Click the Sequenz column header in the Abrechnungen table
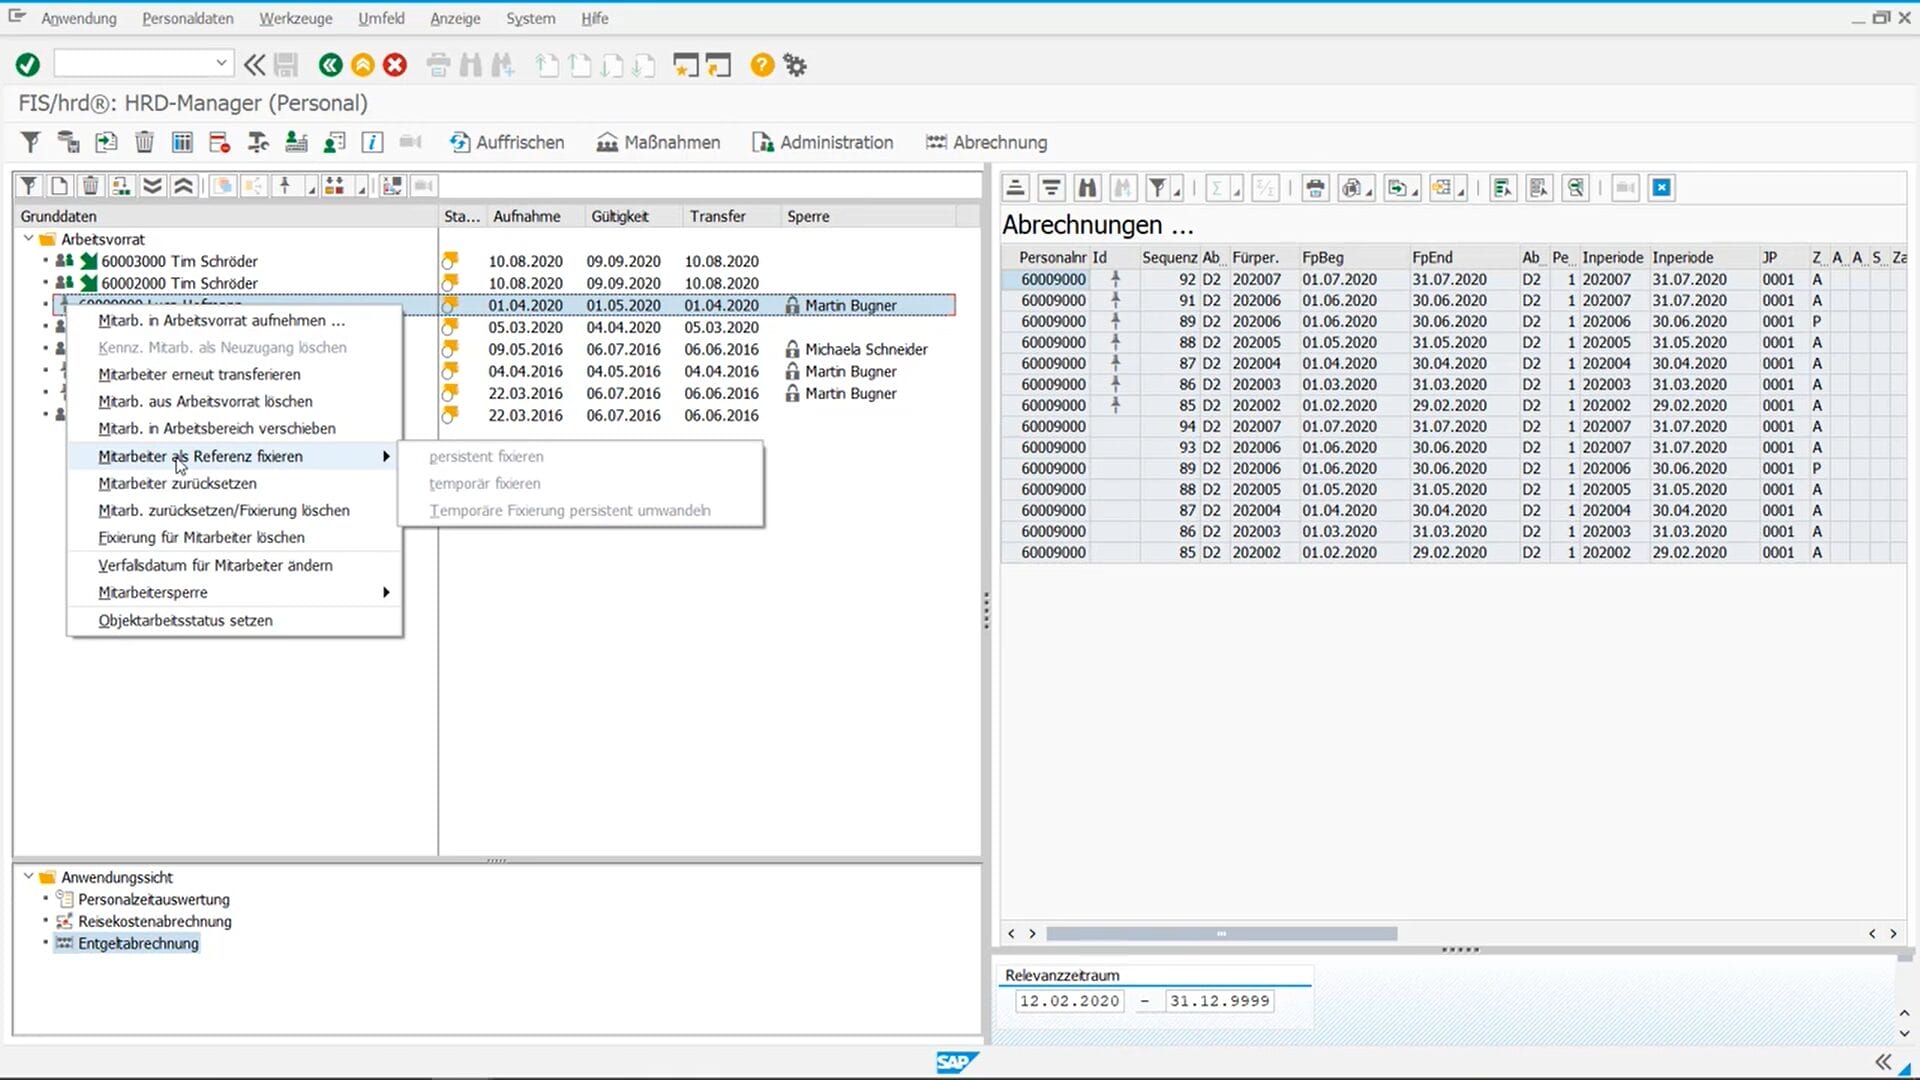Screen dimensions: 1920x1080 (1169, 257)
